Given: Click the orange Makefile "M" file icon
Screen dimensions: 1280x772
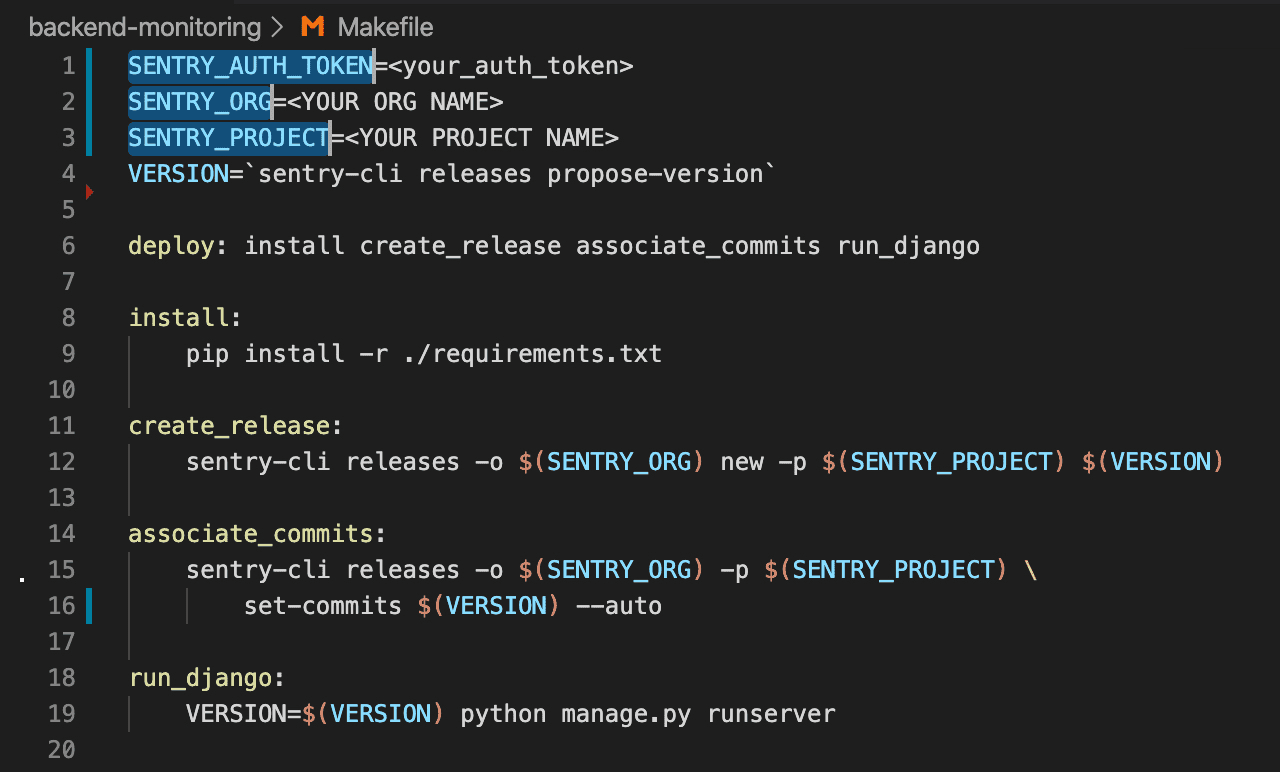Looking at the screenshot, I should click(311, 27).
